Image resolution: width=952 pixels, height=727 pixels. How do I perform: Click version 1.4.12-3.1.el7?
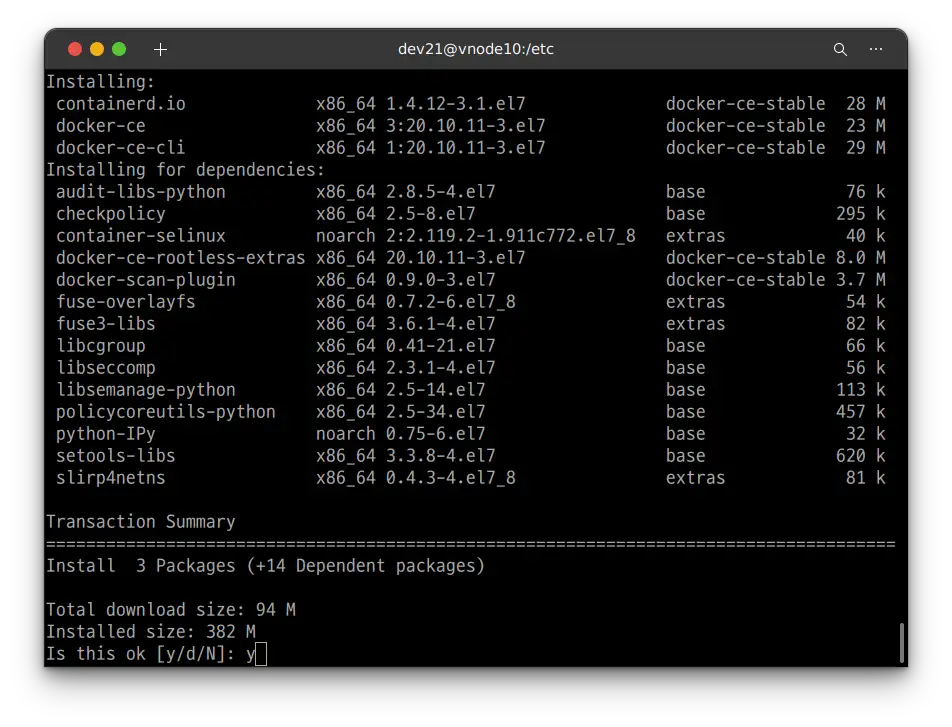455,104
